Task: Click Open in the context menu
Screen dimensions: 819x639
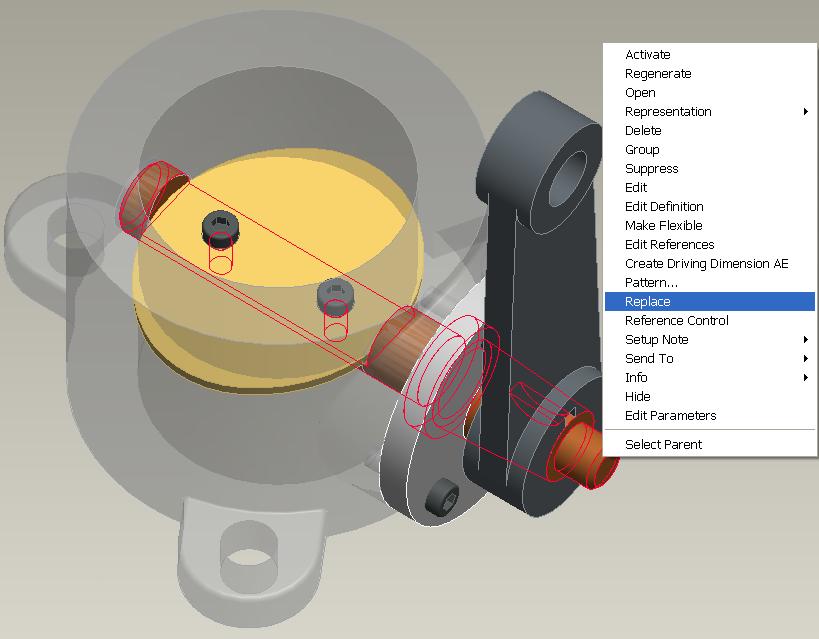Action: tap(709, 93)
